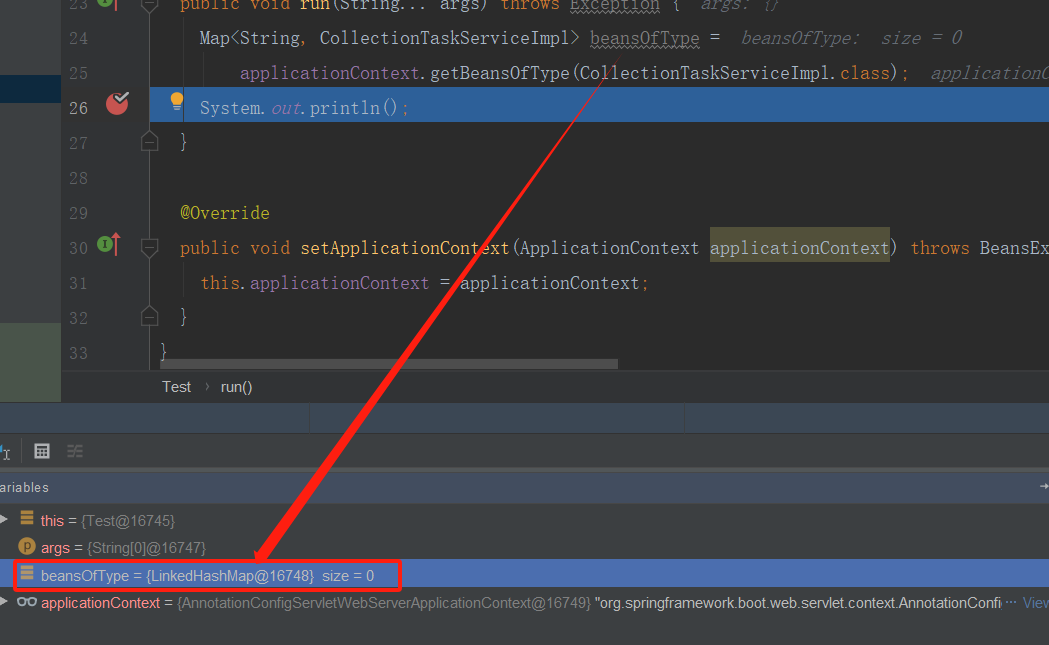The image size is (1049, 645).
Task: Expand the 'this' variable node
Action: click(4, 519)
